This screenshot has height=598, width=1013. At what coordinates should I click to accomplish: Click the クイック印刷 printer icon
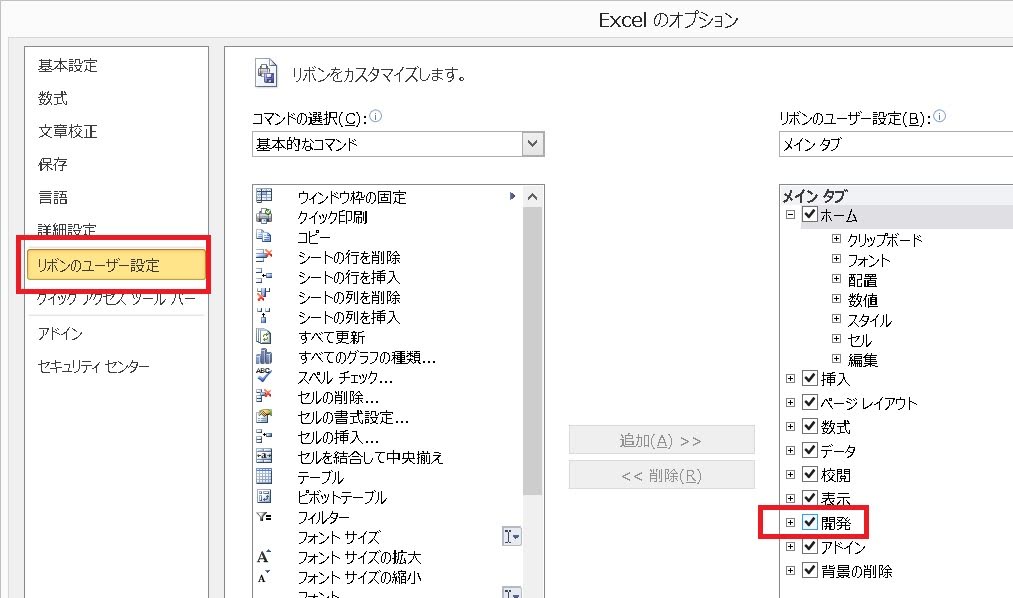point(264,216)
